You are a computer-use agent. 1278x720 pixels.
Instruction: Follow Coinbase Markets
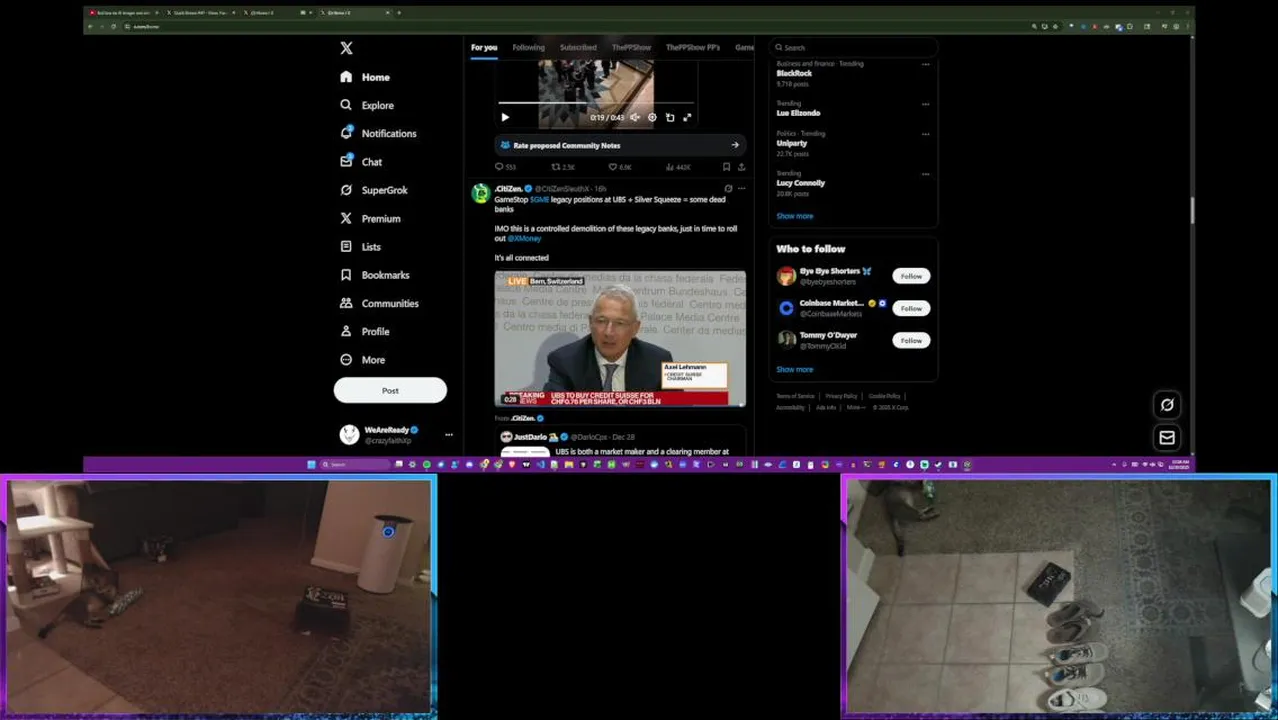pyautogui.click(x=911, y=308)
